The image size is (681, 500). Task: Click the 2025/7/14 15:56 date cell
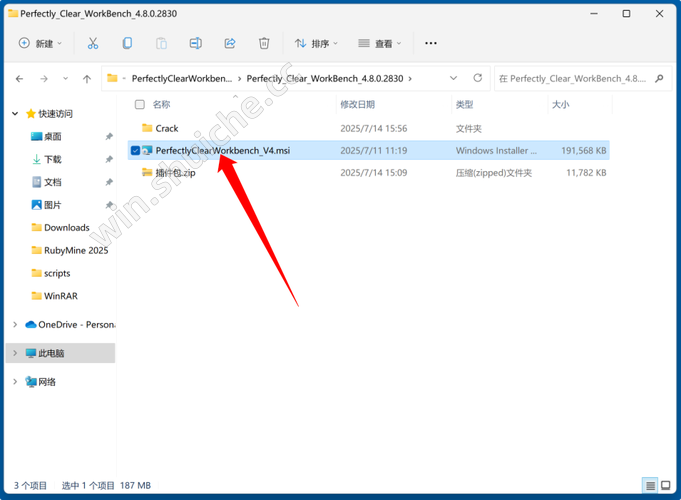point(374,128)
